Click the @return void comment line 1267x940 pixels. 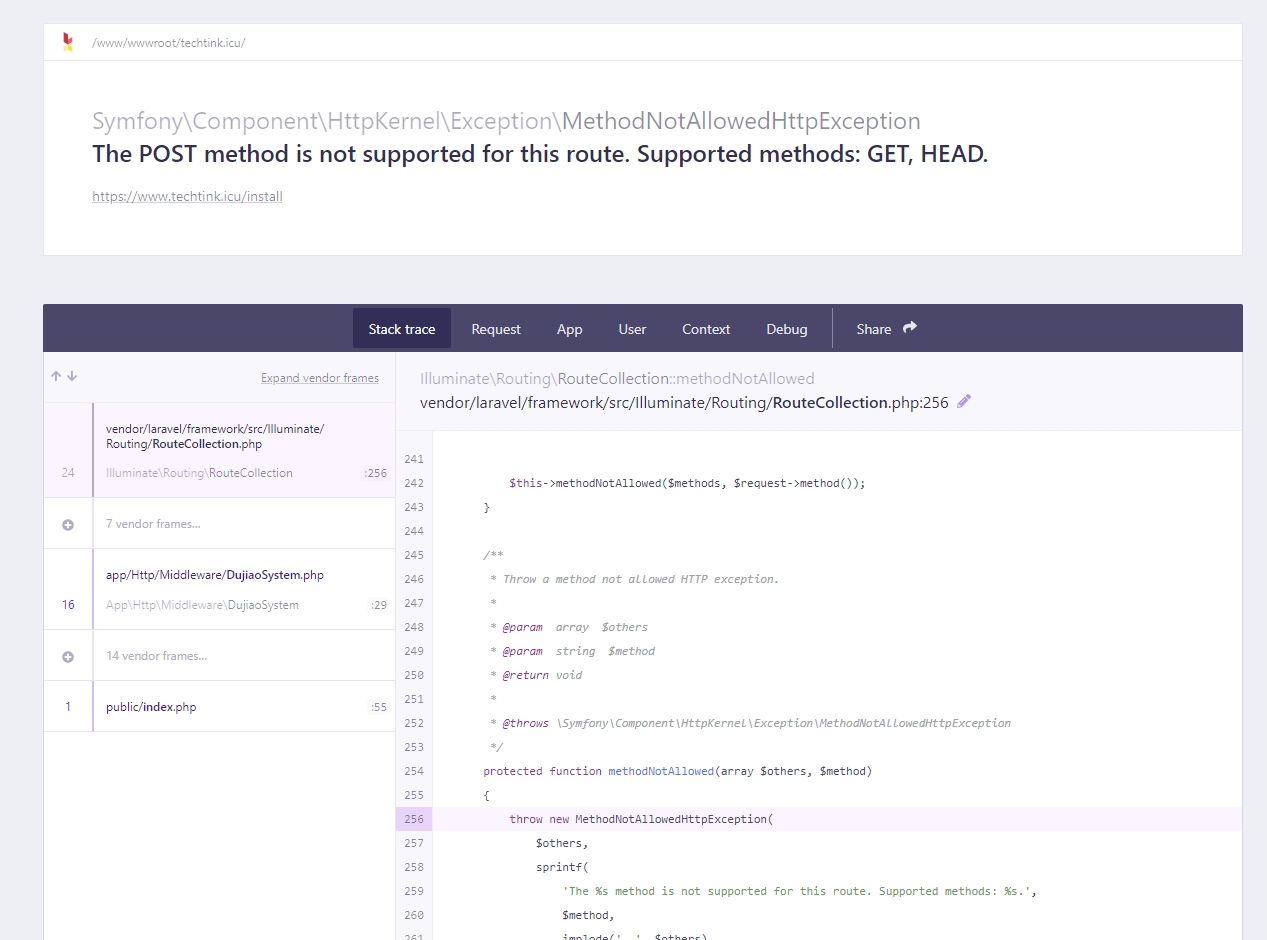click(536, 675)
